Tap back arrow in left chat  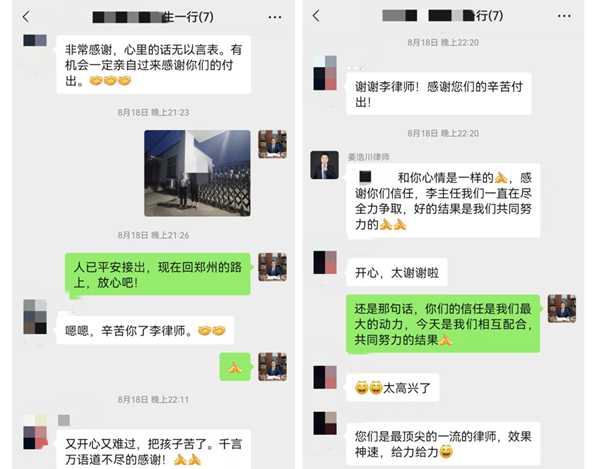click(x=26, y=17)
